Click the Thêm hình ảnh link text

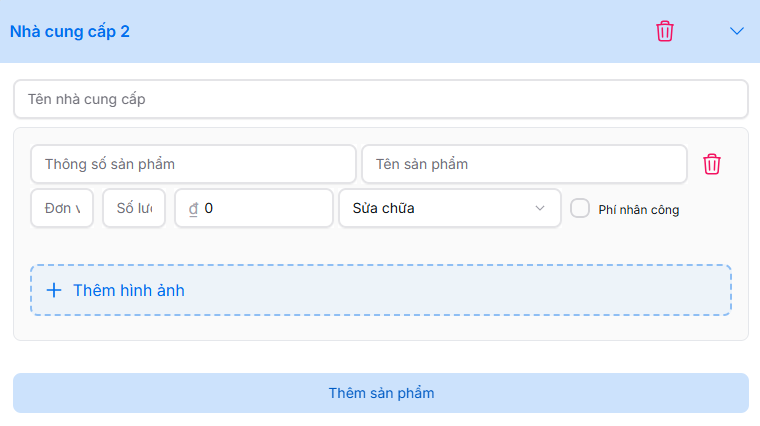coord(129,291)
